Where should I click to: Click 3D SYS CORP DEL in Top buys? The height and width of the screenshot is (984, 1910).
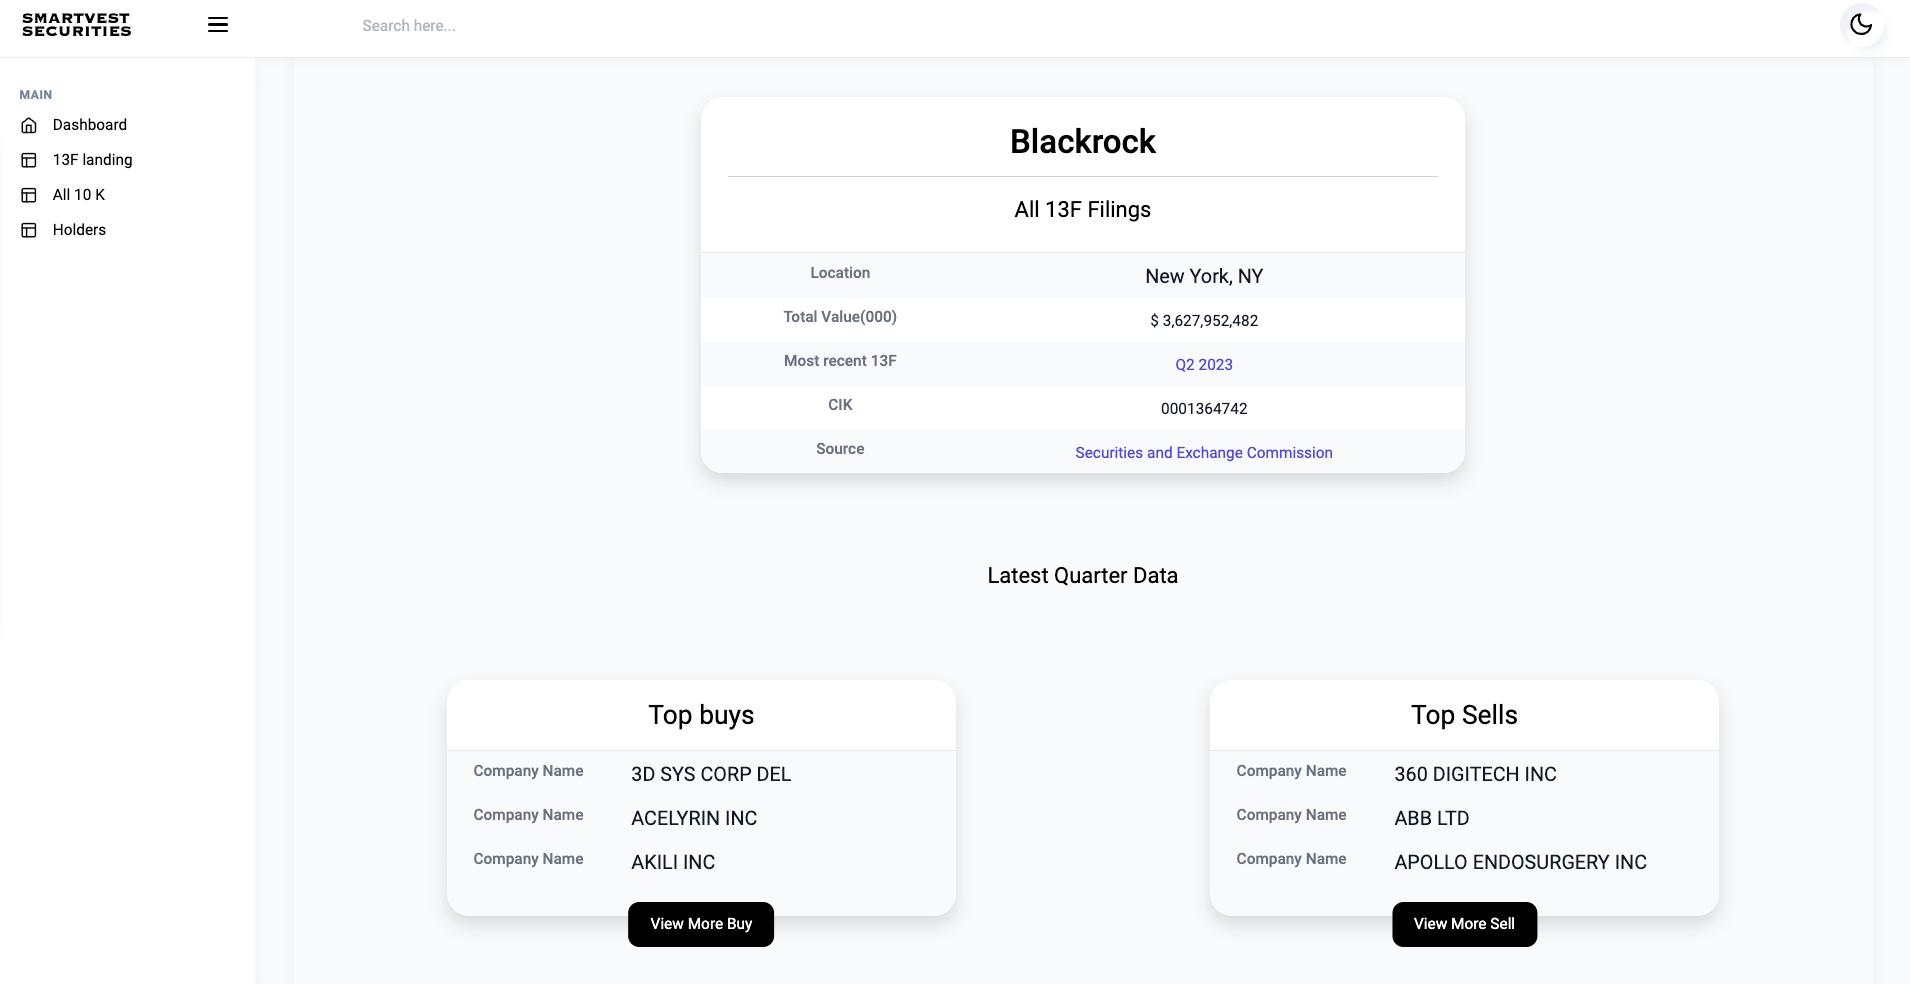(x=711, y=775)
